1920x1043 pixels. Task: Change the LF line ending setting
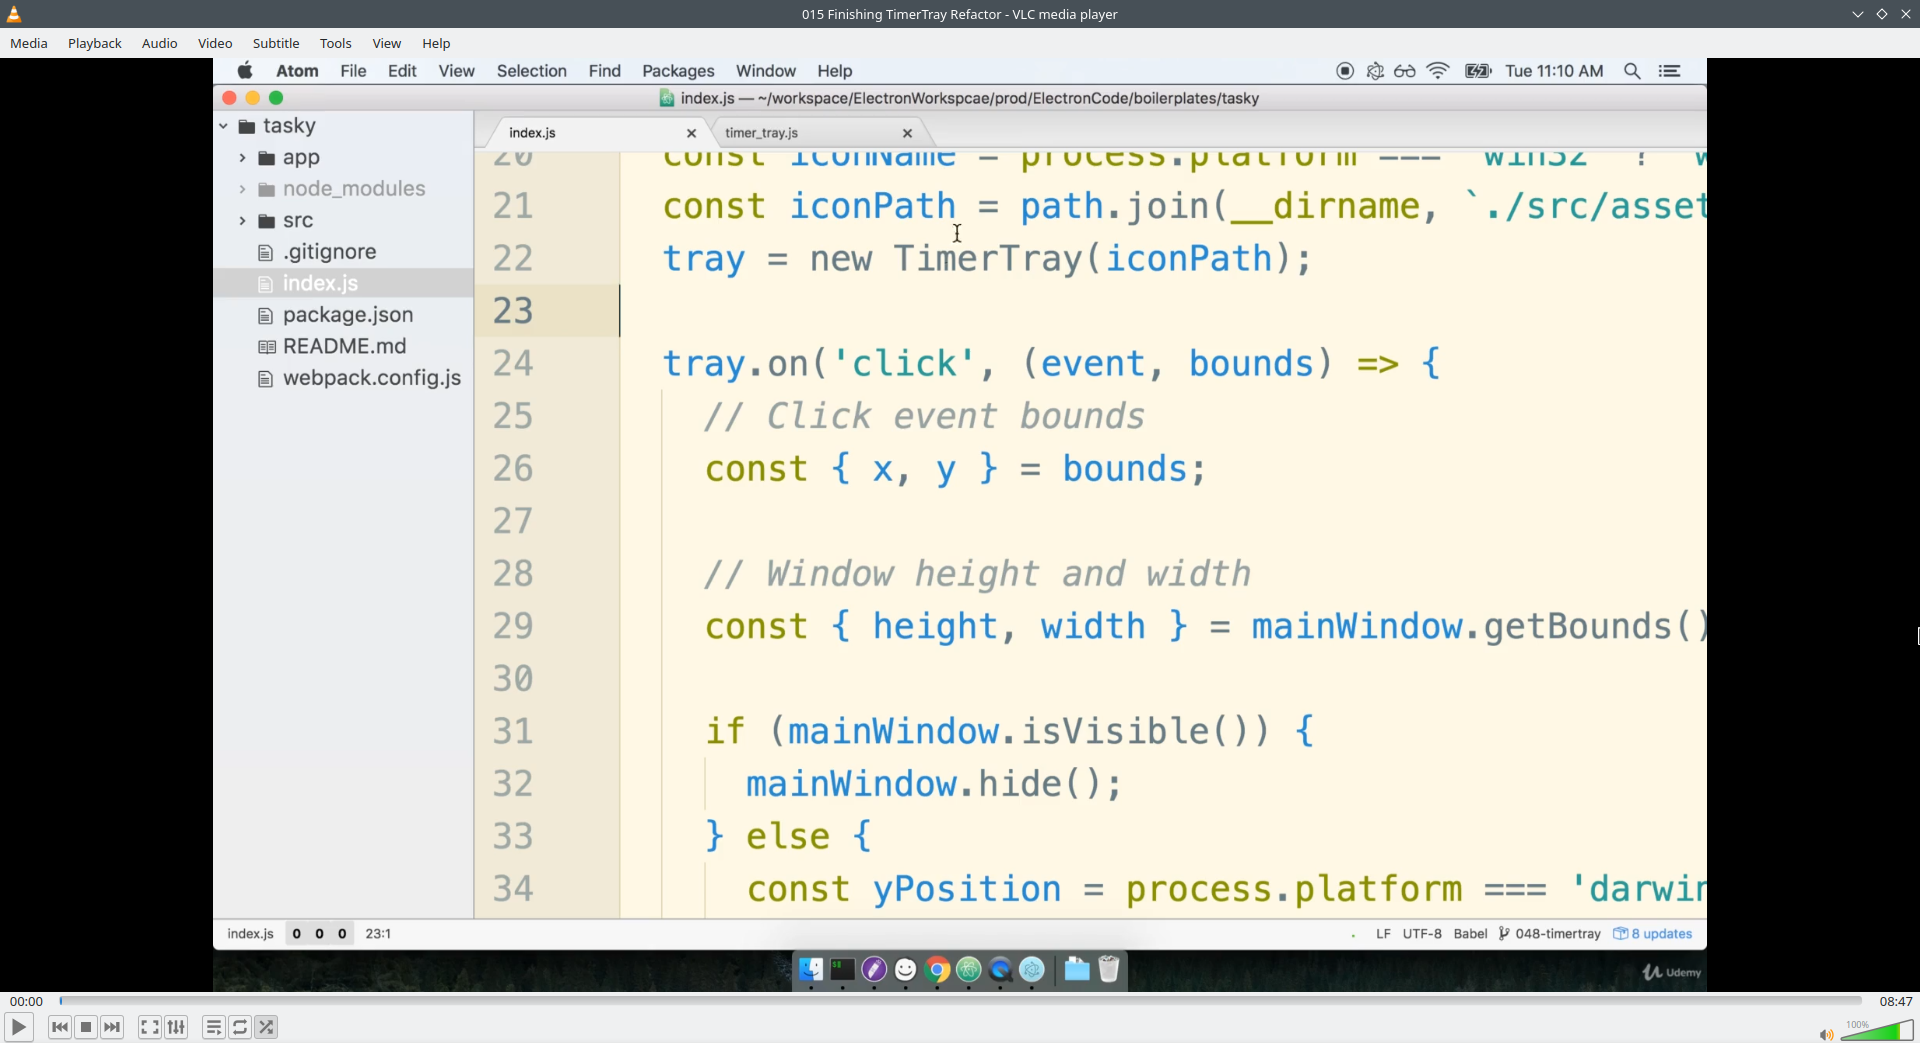(1383, 933)
